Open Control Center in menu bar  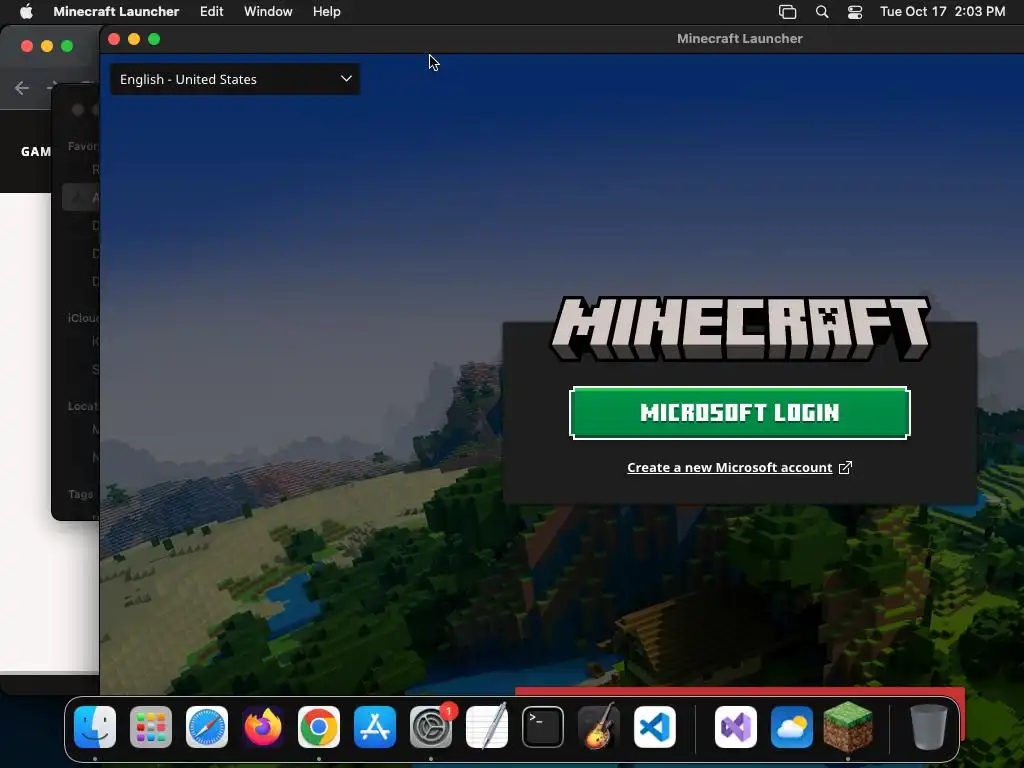coord(855,12)
